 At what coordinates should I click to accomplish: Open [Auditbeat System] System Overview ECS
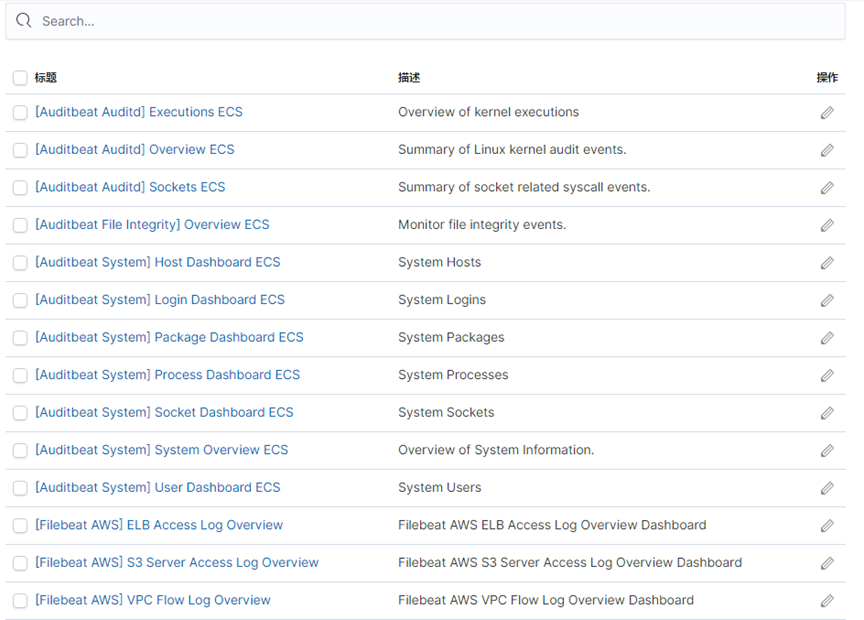162,450
